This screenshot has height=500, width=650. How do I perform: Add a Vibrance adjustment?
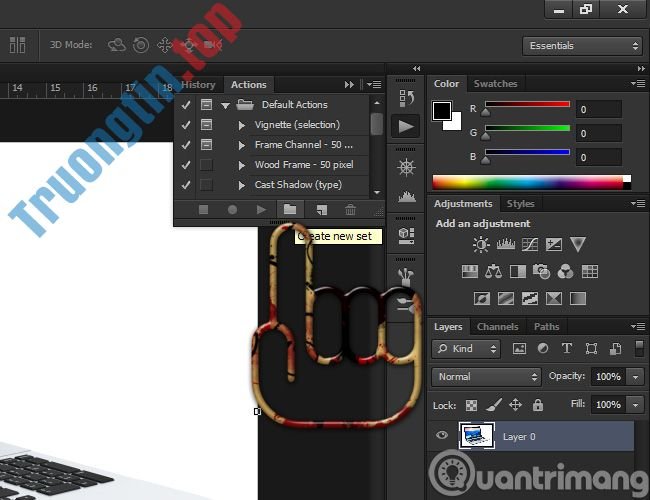click(x=577, y=244)
